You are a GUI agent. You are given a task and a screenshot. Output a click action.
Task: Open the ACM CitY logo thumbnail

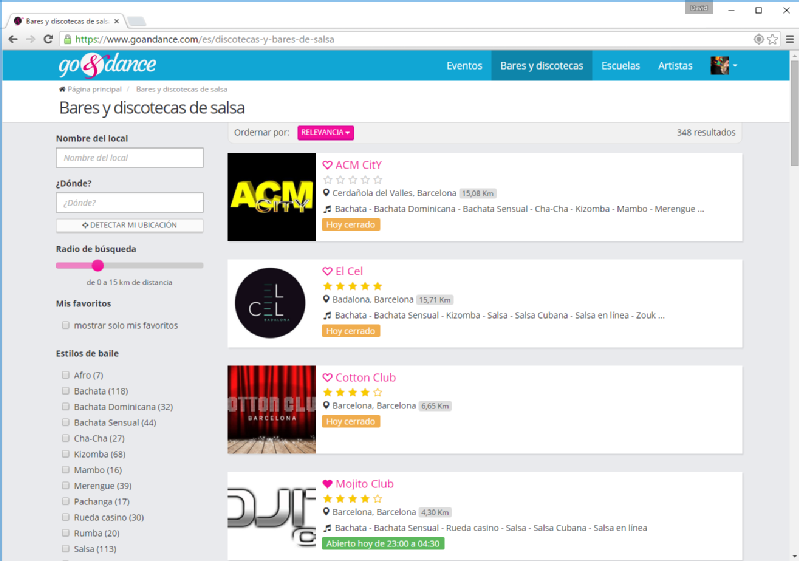(x=272, y=197)
